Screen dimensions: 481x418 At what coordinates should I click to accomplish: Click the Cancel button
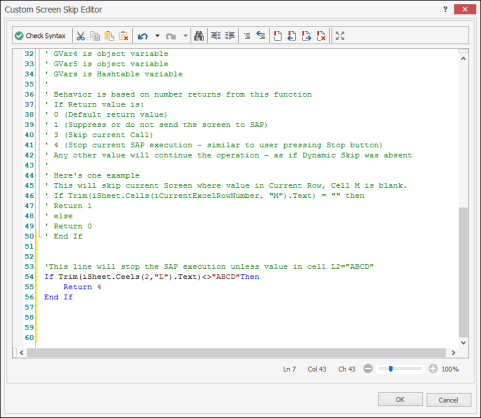(x=448, y=400)
